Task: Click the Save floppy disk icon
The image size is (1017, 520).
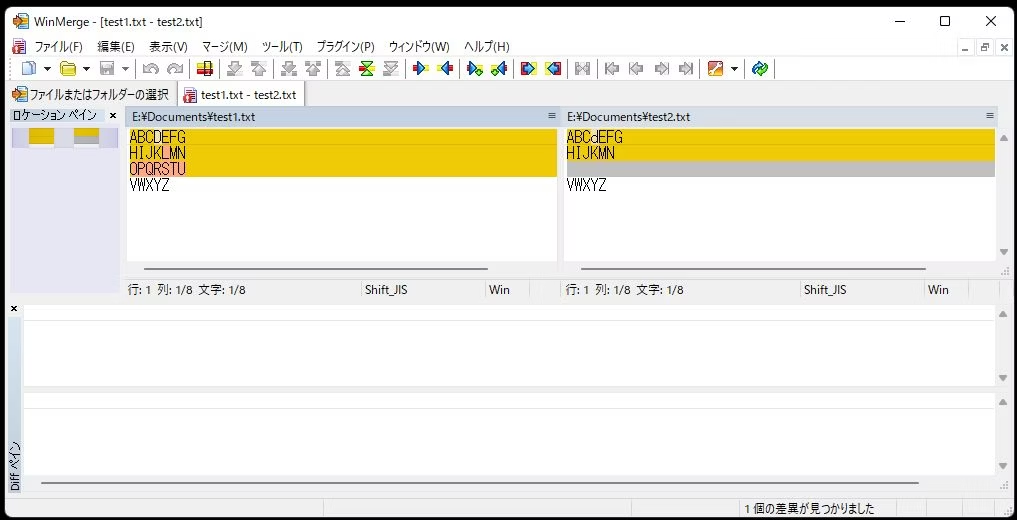Action: coord(106,68)
